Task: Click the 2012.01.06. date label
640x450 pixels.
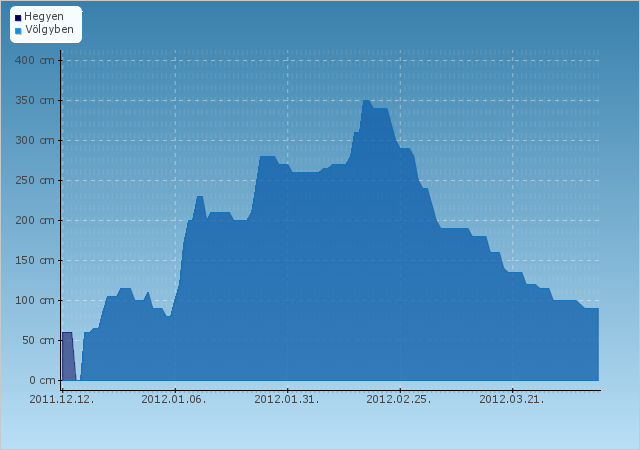Action: point(174,399)
